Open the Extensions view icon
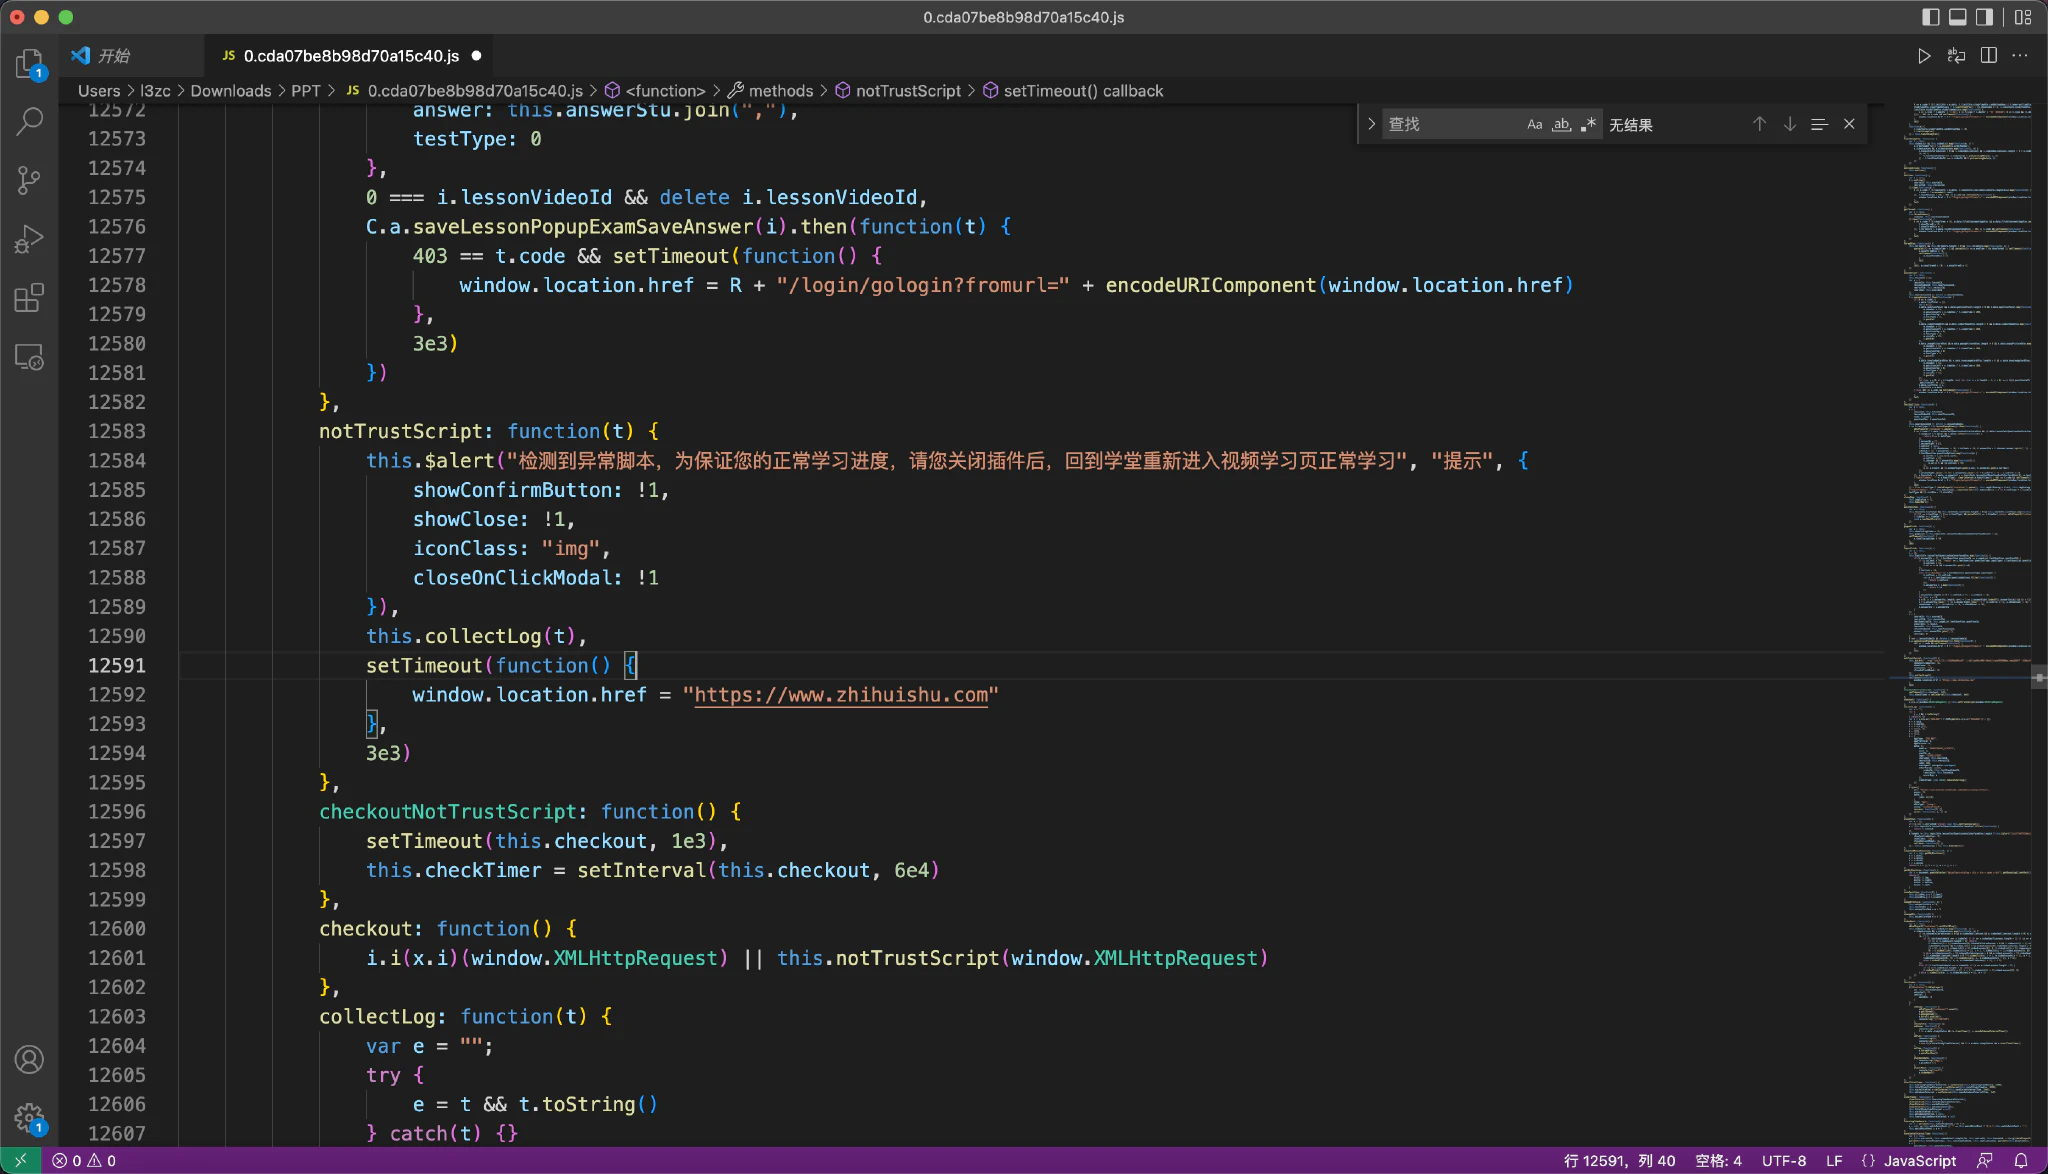This screenshot has width=2048, height=1174. click(29, 298)
